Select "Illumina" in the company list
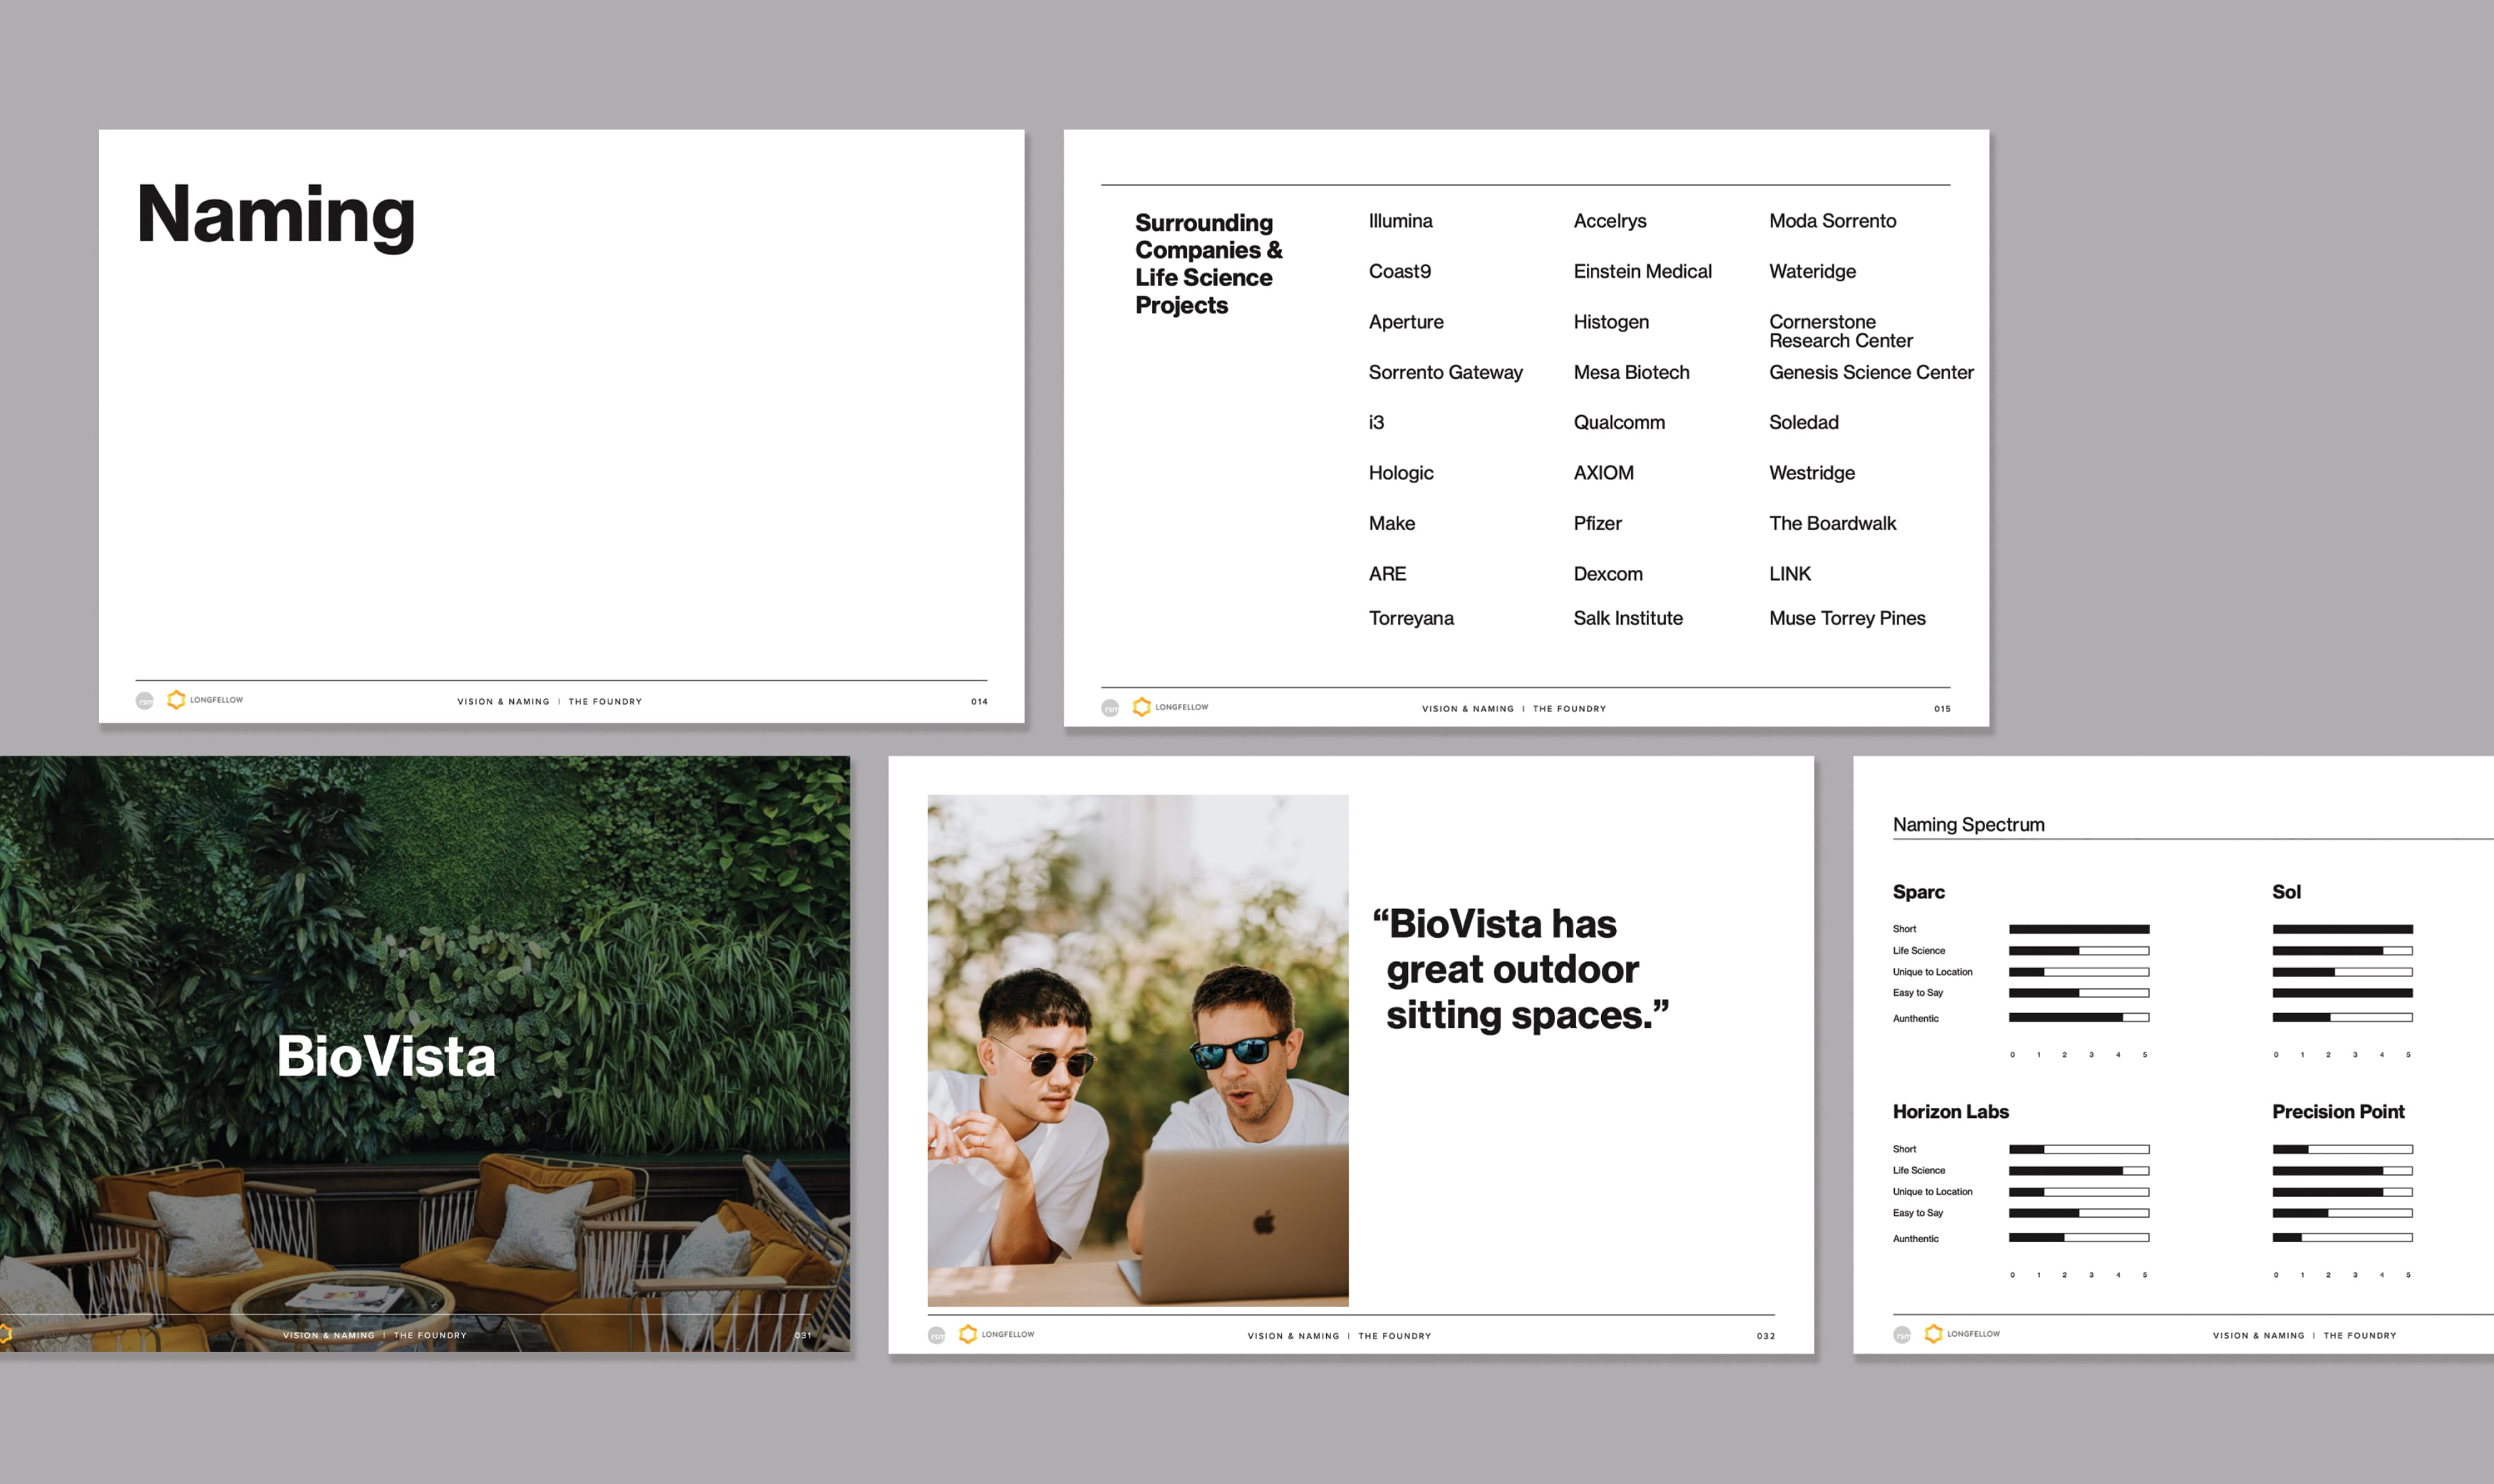 pos(1400,221)
